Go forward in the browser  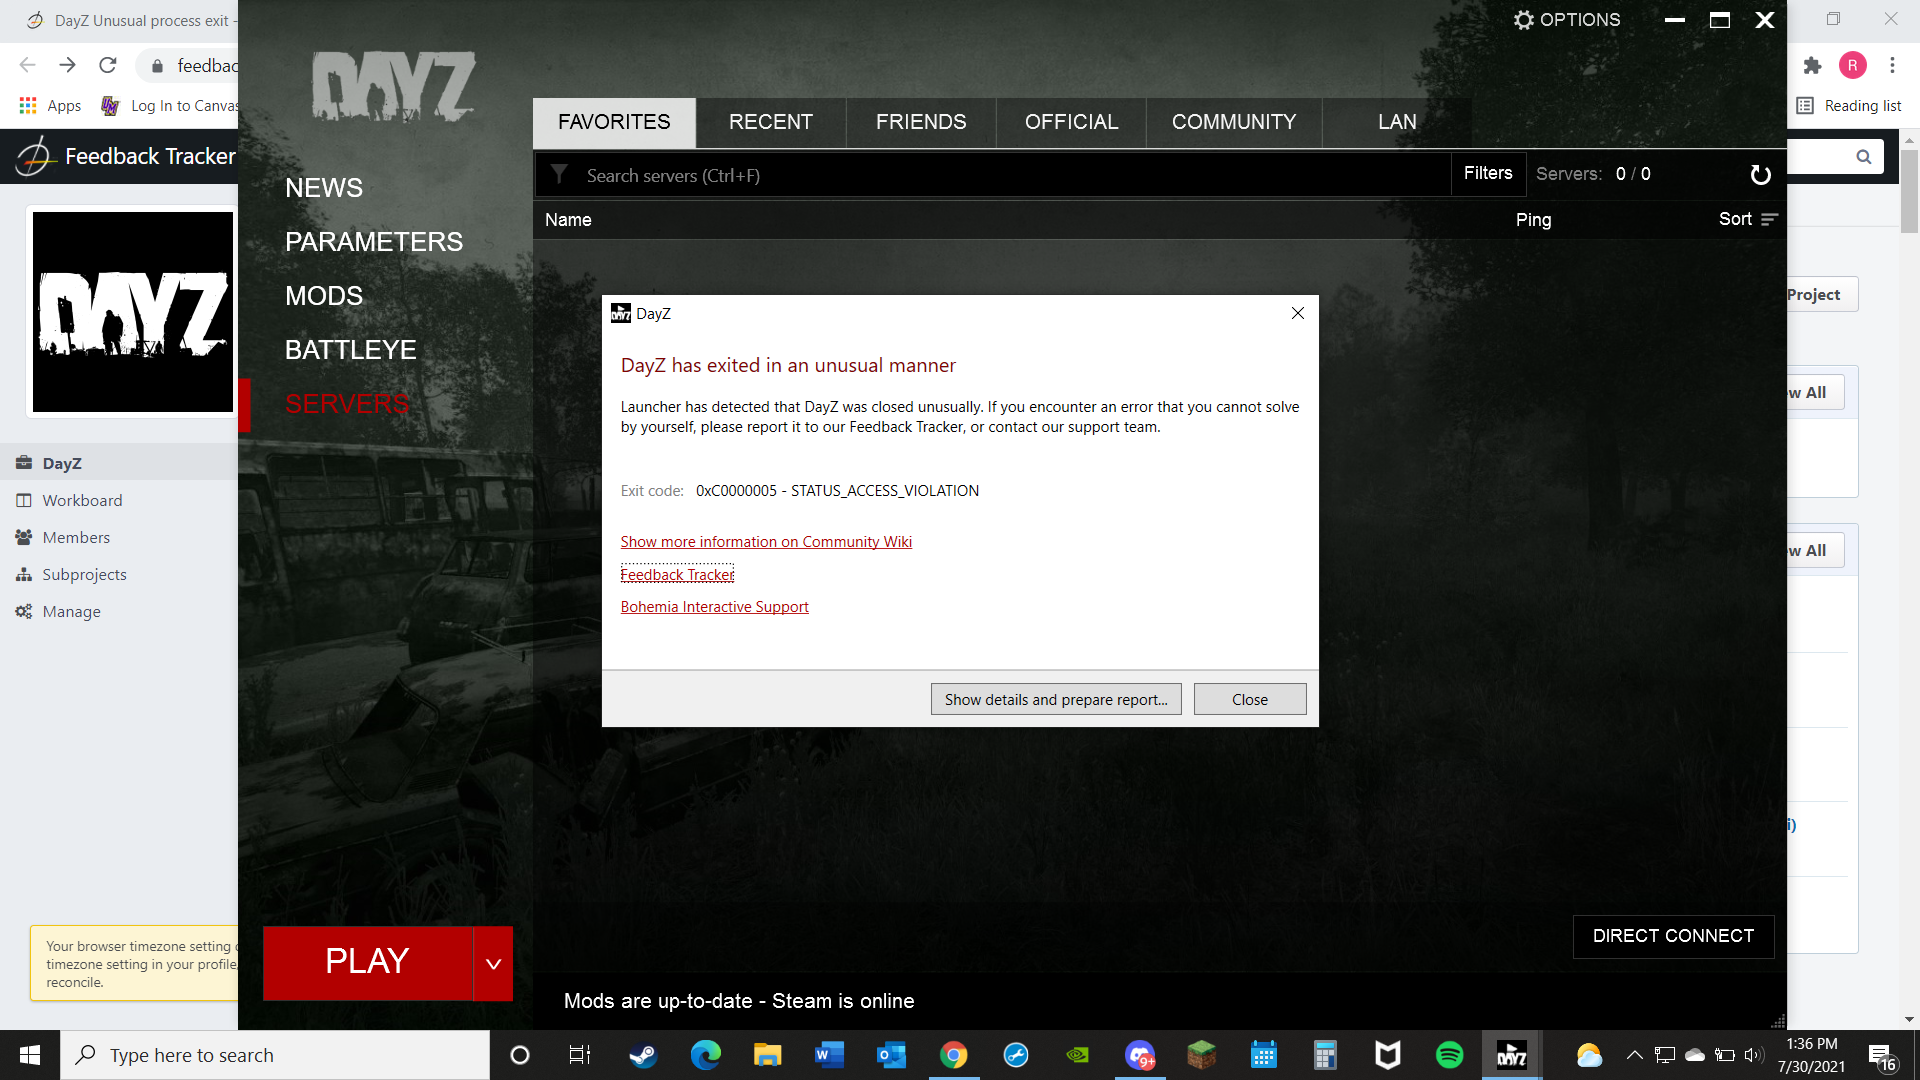[68, 65]
